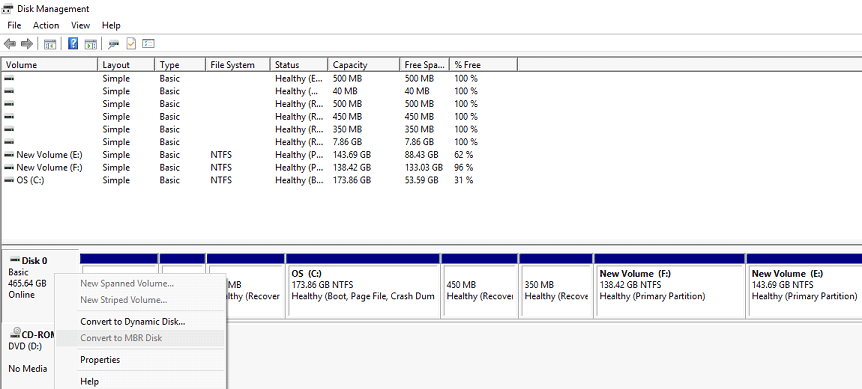Select the OS (C:) partition block on Disk 0

[363, 286]
